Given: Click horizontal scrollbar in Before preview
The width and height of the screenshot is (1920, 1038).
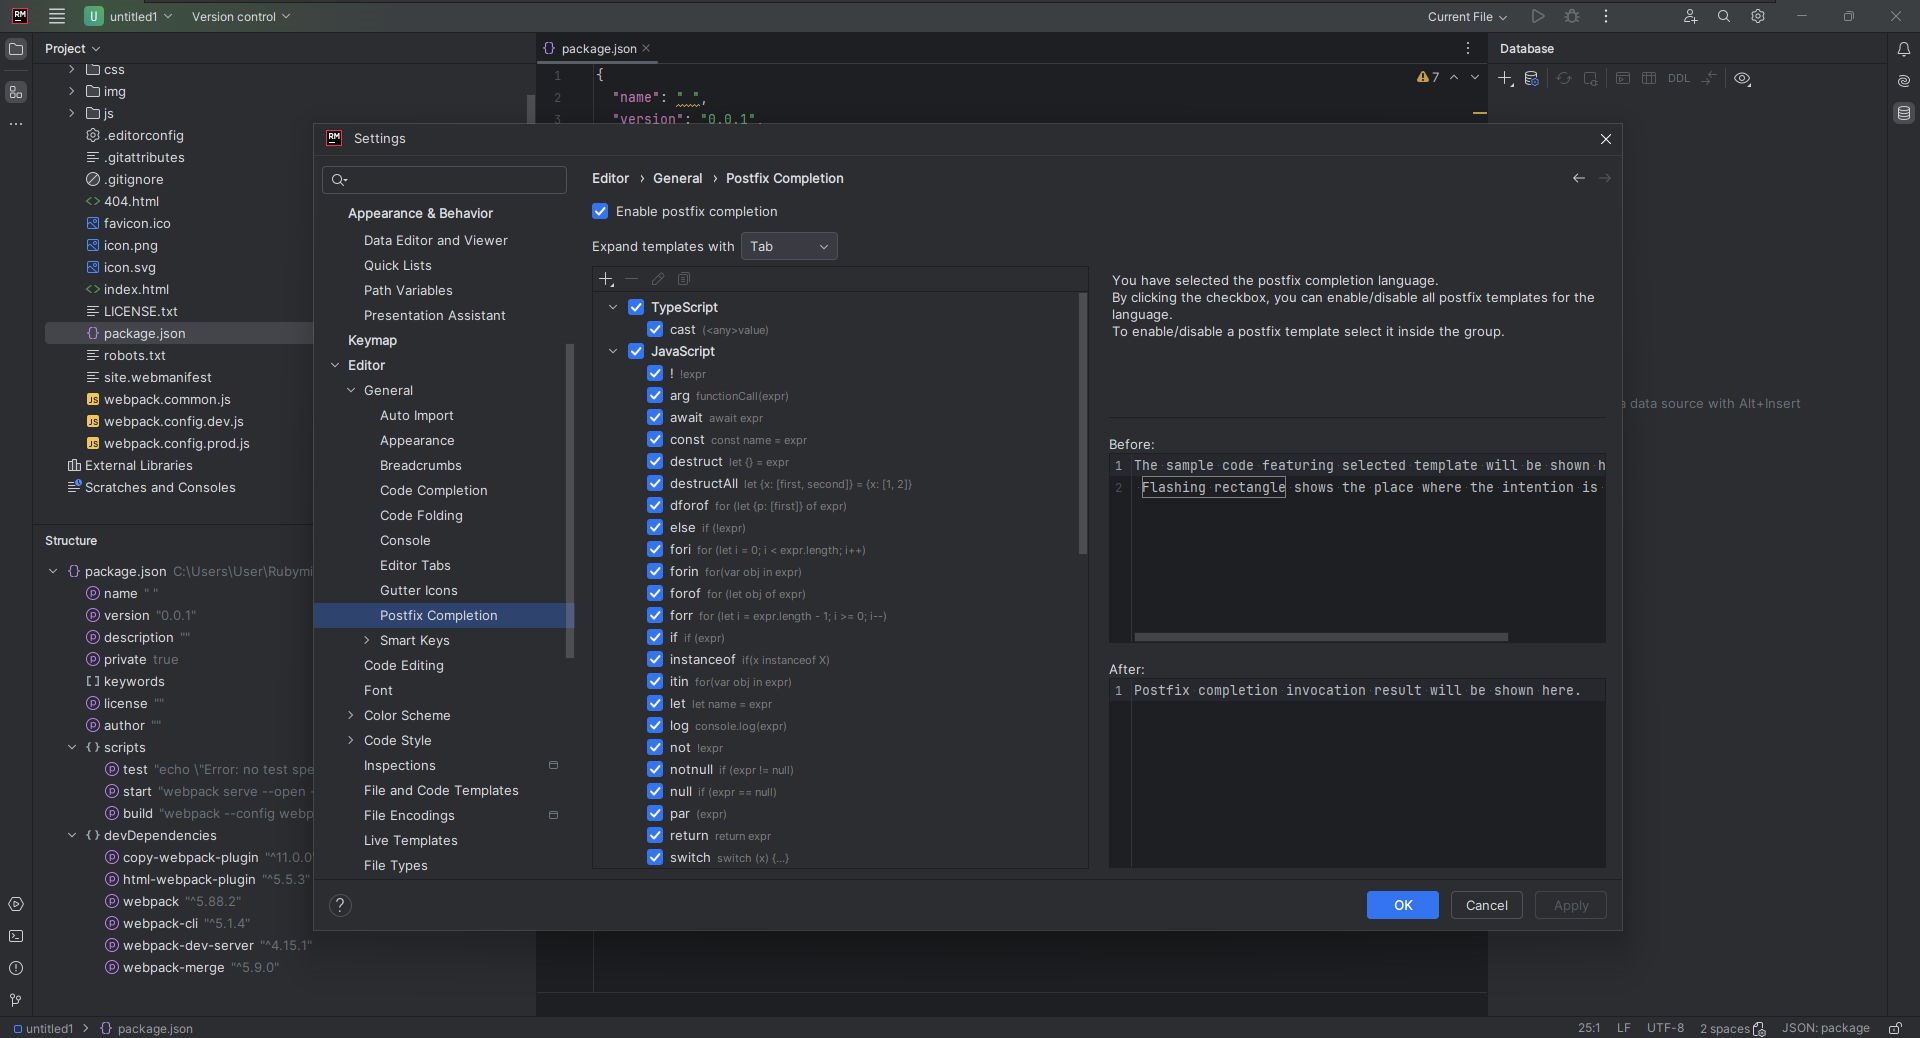Looking at the screenshot, I should click(1320, 637).
